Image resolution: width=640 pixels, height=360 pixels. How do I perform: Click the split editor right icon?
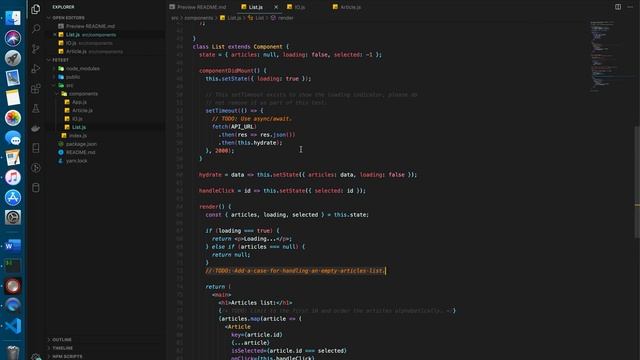[x=618, y=7]
